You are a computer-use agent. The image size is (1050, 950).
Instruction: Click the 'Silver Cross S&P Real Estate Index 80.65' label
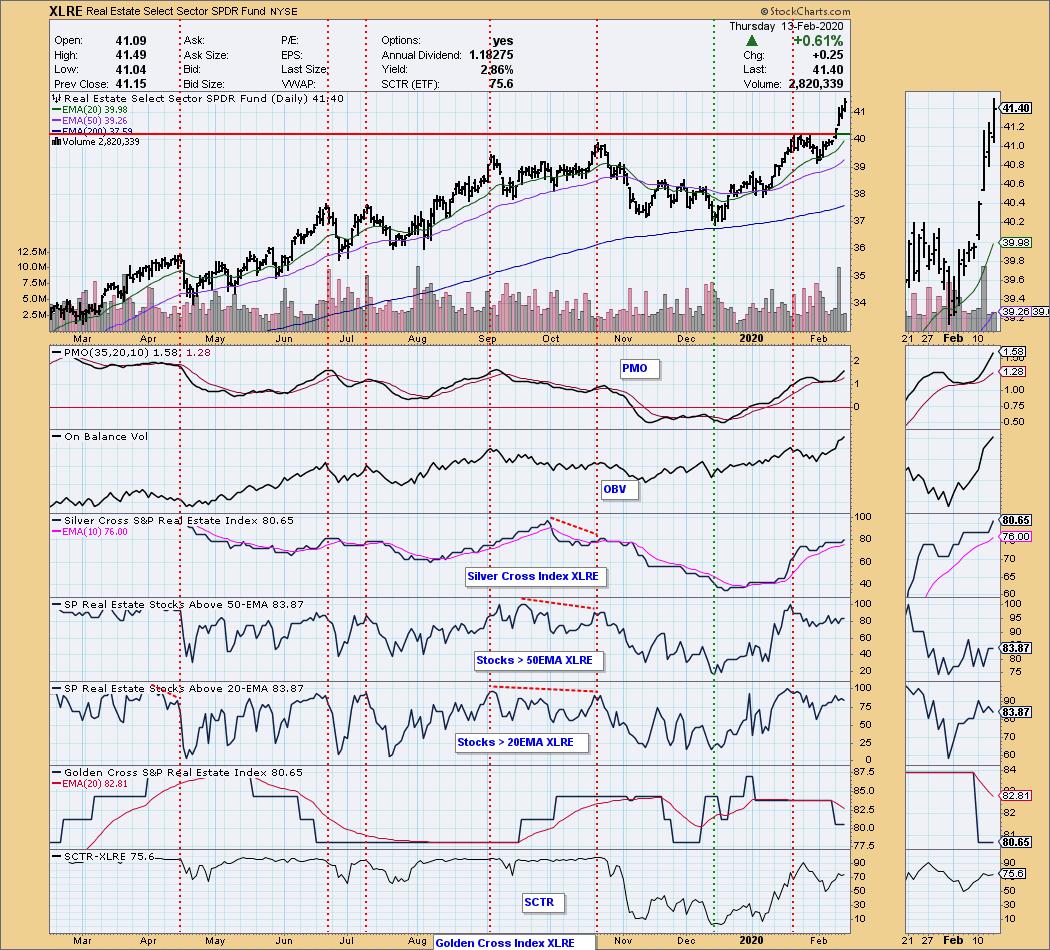point(173,521)
